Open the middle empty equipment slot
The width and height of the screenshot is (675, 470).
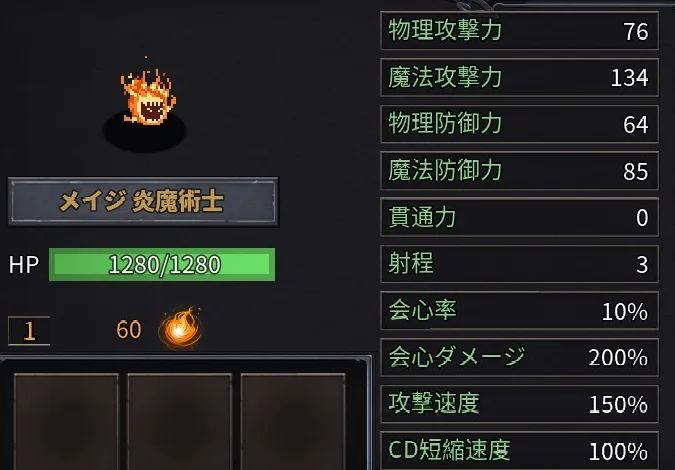click(x=180, y=422)
